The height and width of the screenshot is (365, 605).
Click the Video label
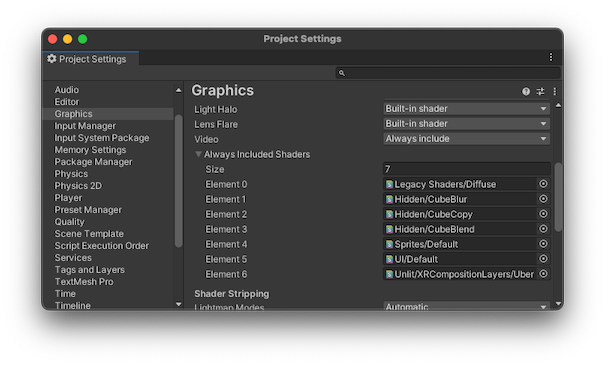coord(206,140)
